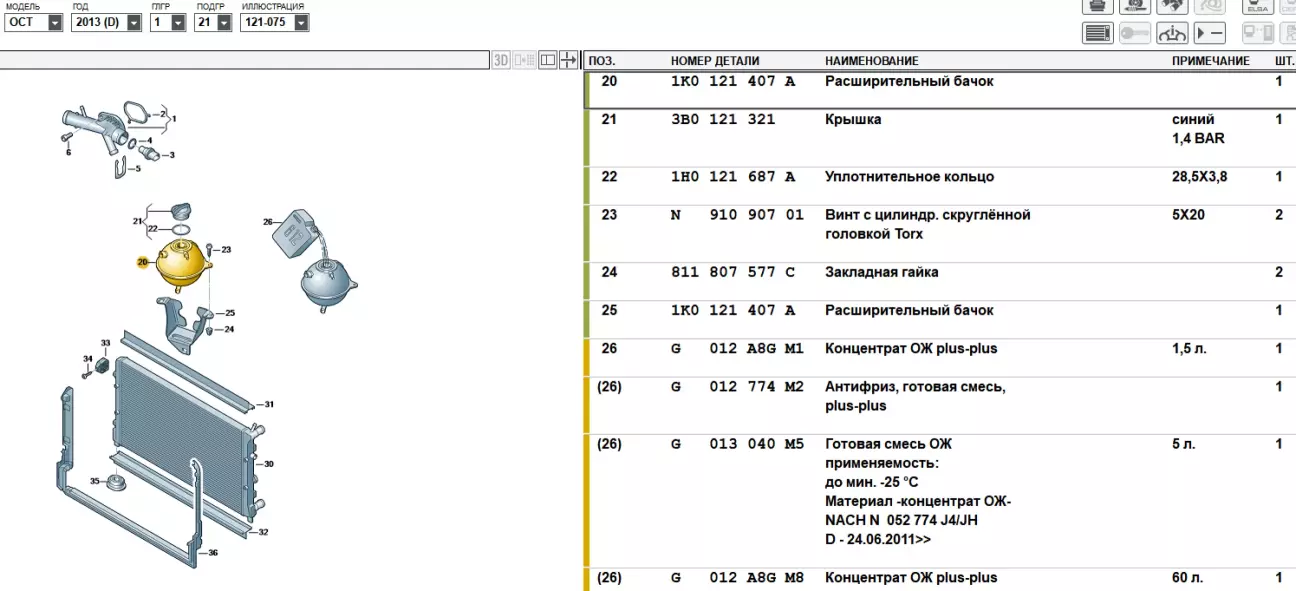Select row 24 Закладная гайка
This screenshot has height=591, width=1296.
click(x=940, y=281)
